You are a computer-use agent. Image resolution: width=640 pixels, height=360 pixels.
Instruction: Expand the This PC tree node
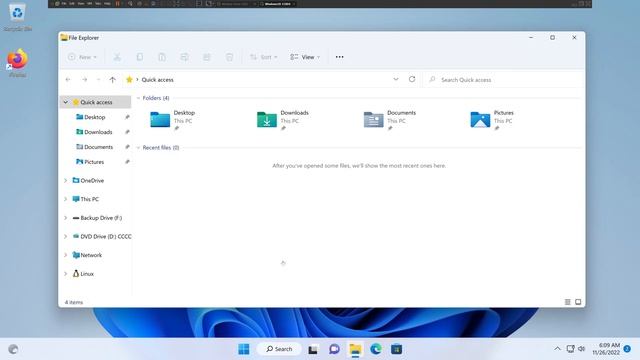click(66, 199)
